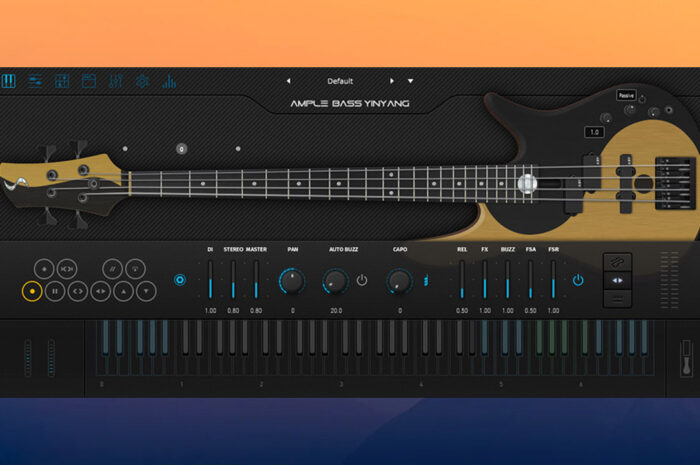
Task: Go to the next preset arrow
Action: pos(392,81)
